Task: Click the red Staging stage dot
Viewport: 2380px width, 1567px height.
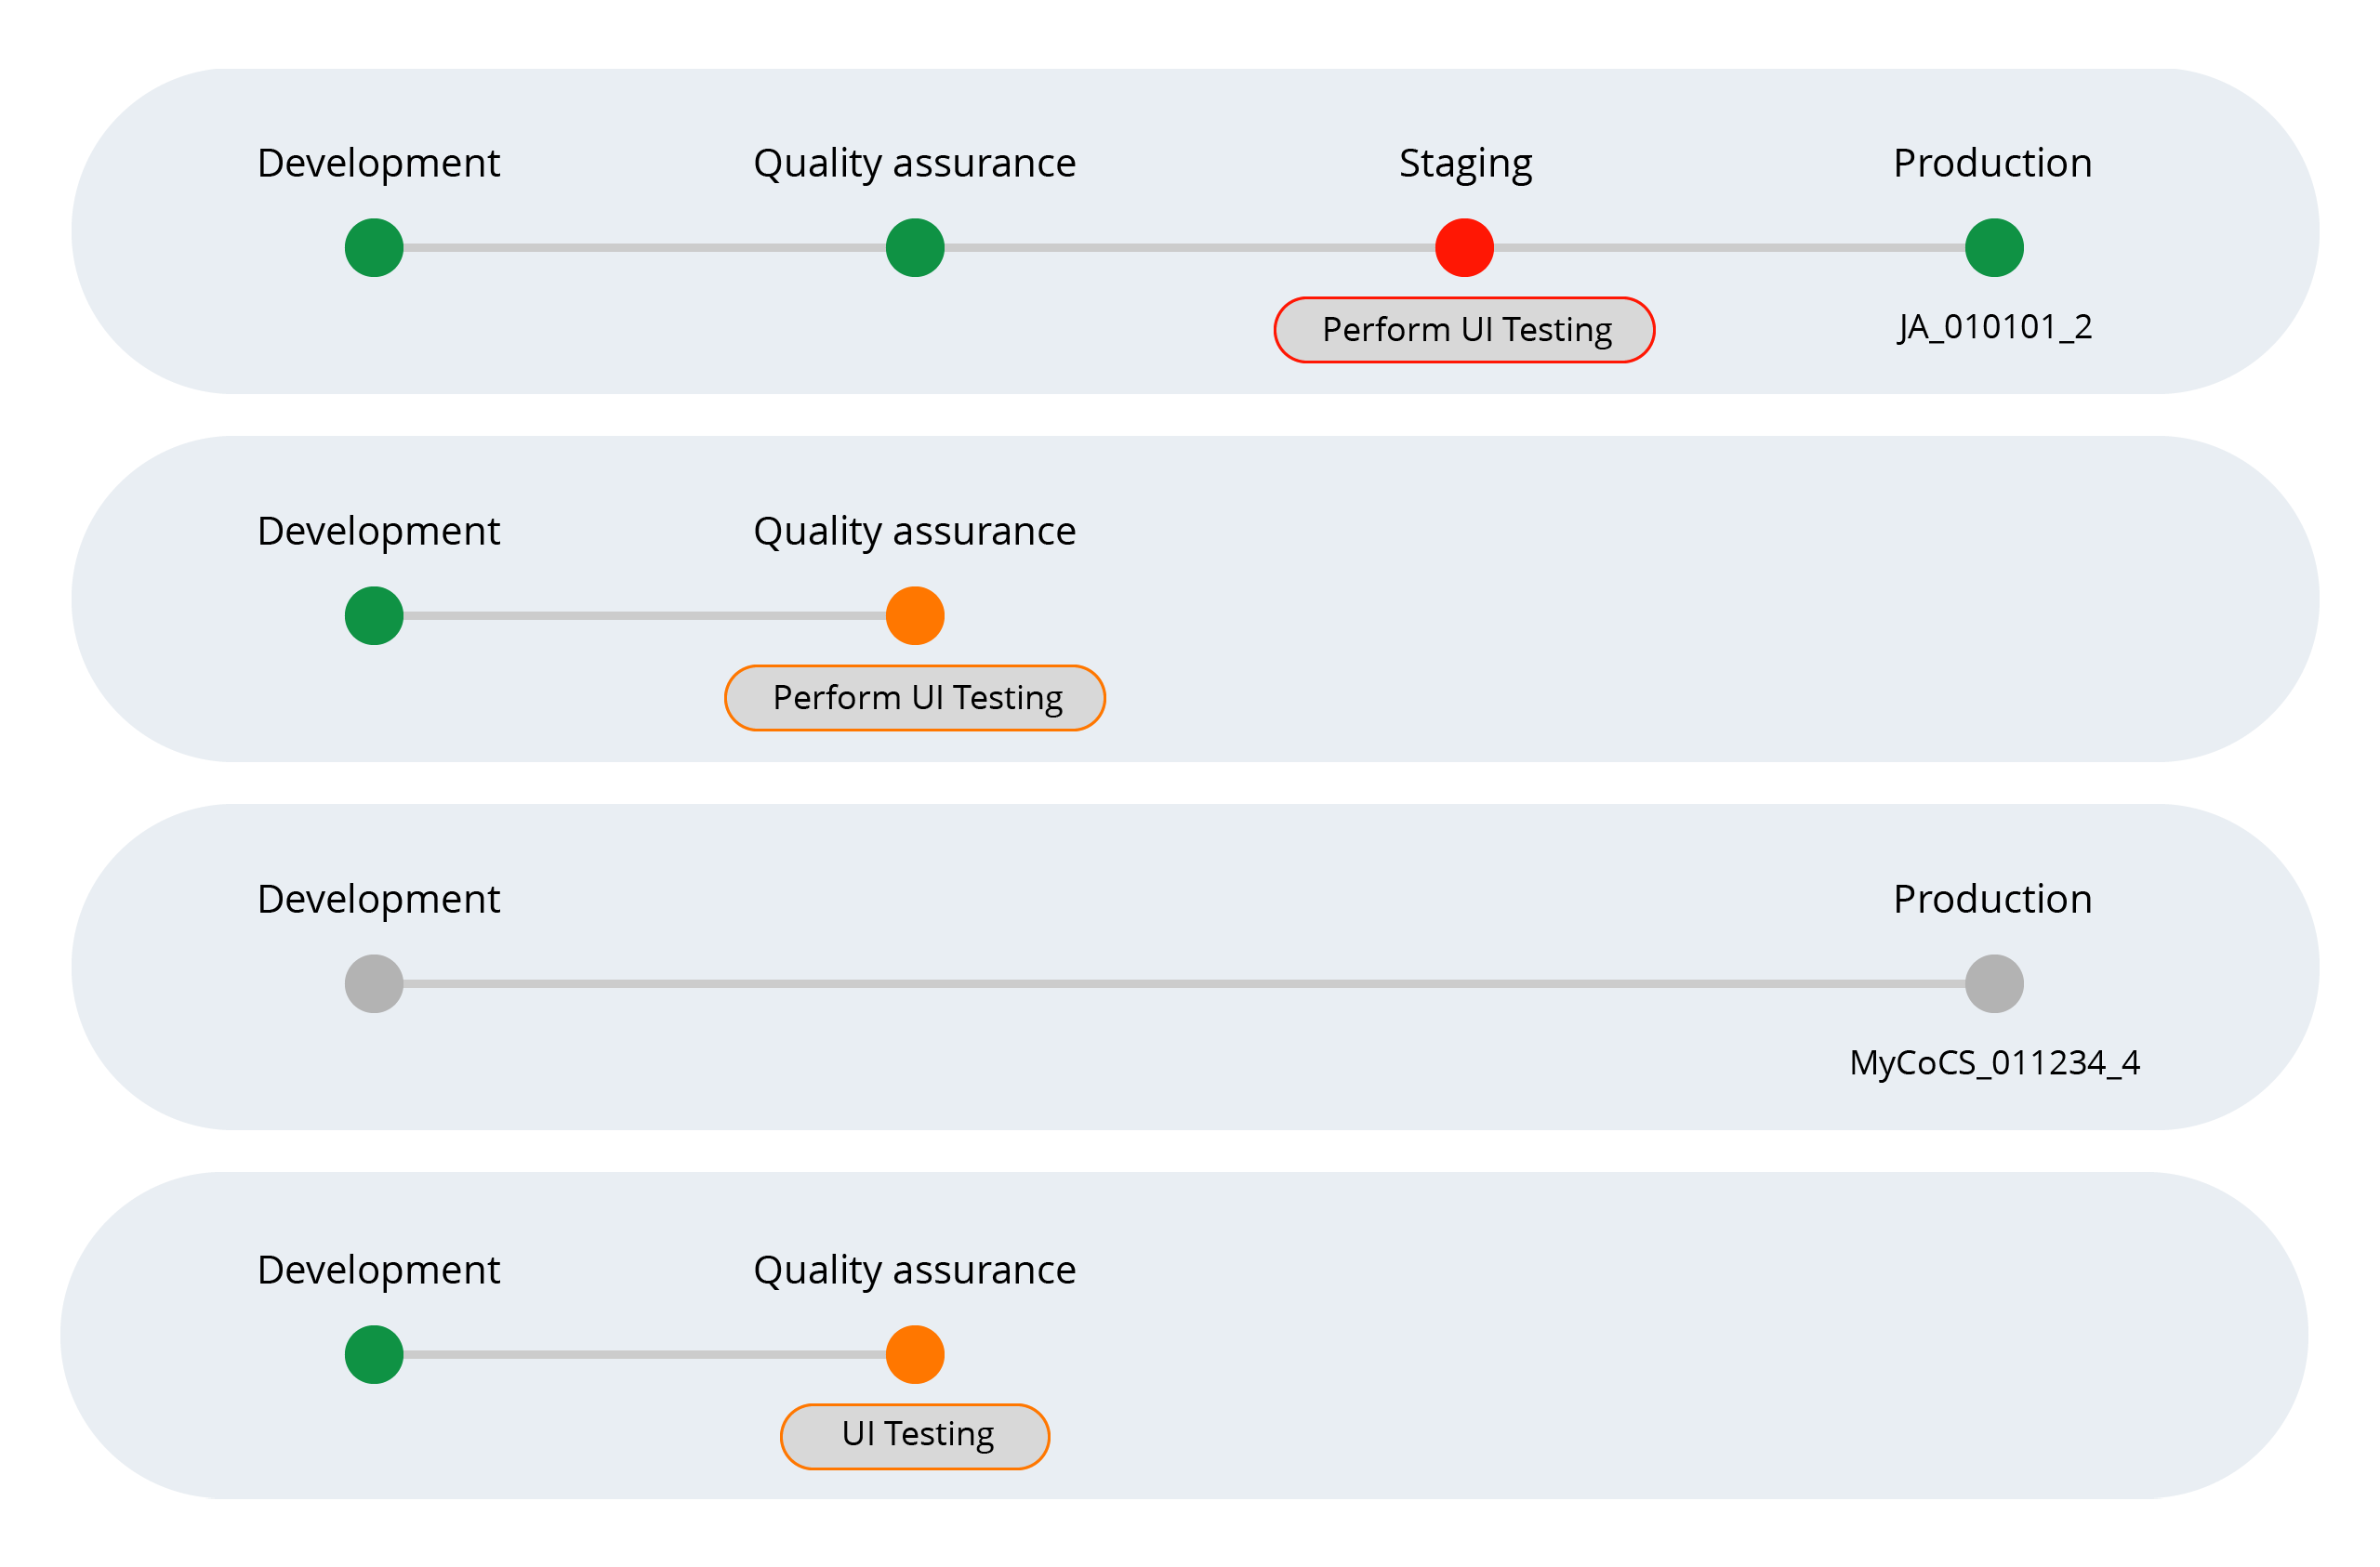Action: click(x=1464, y=248)
